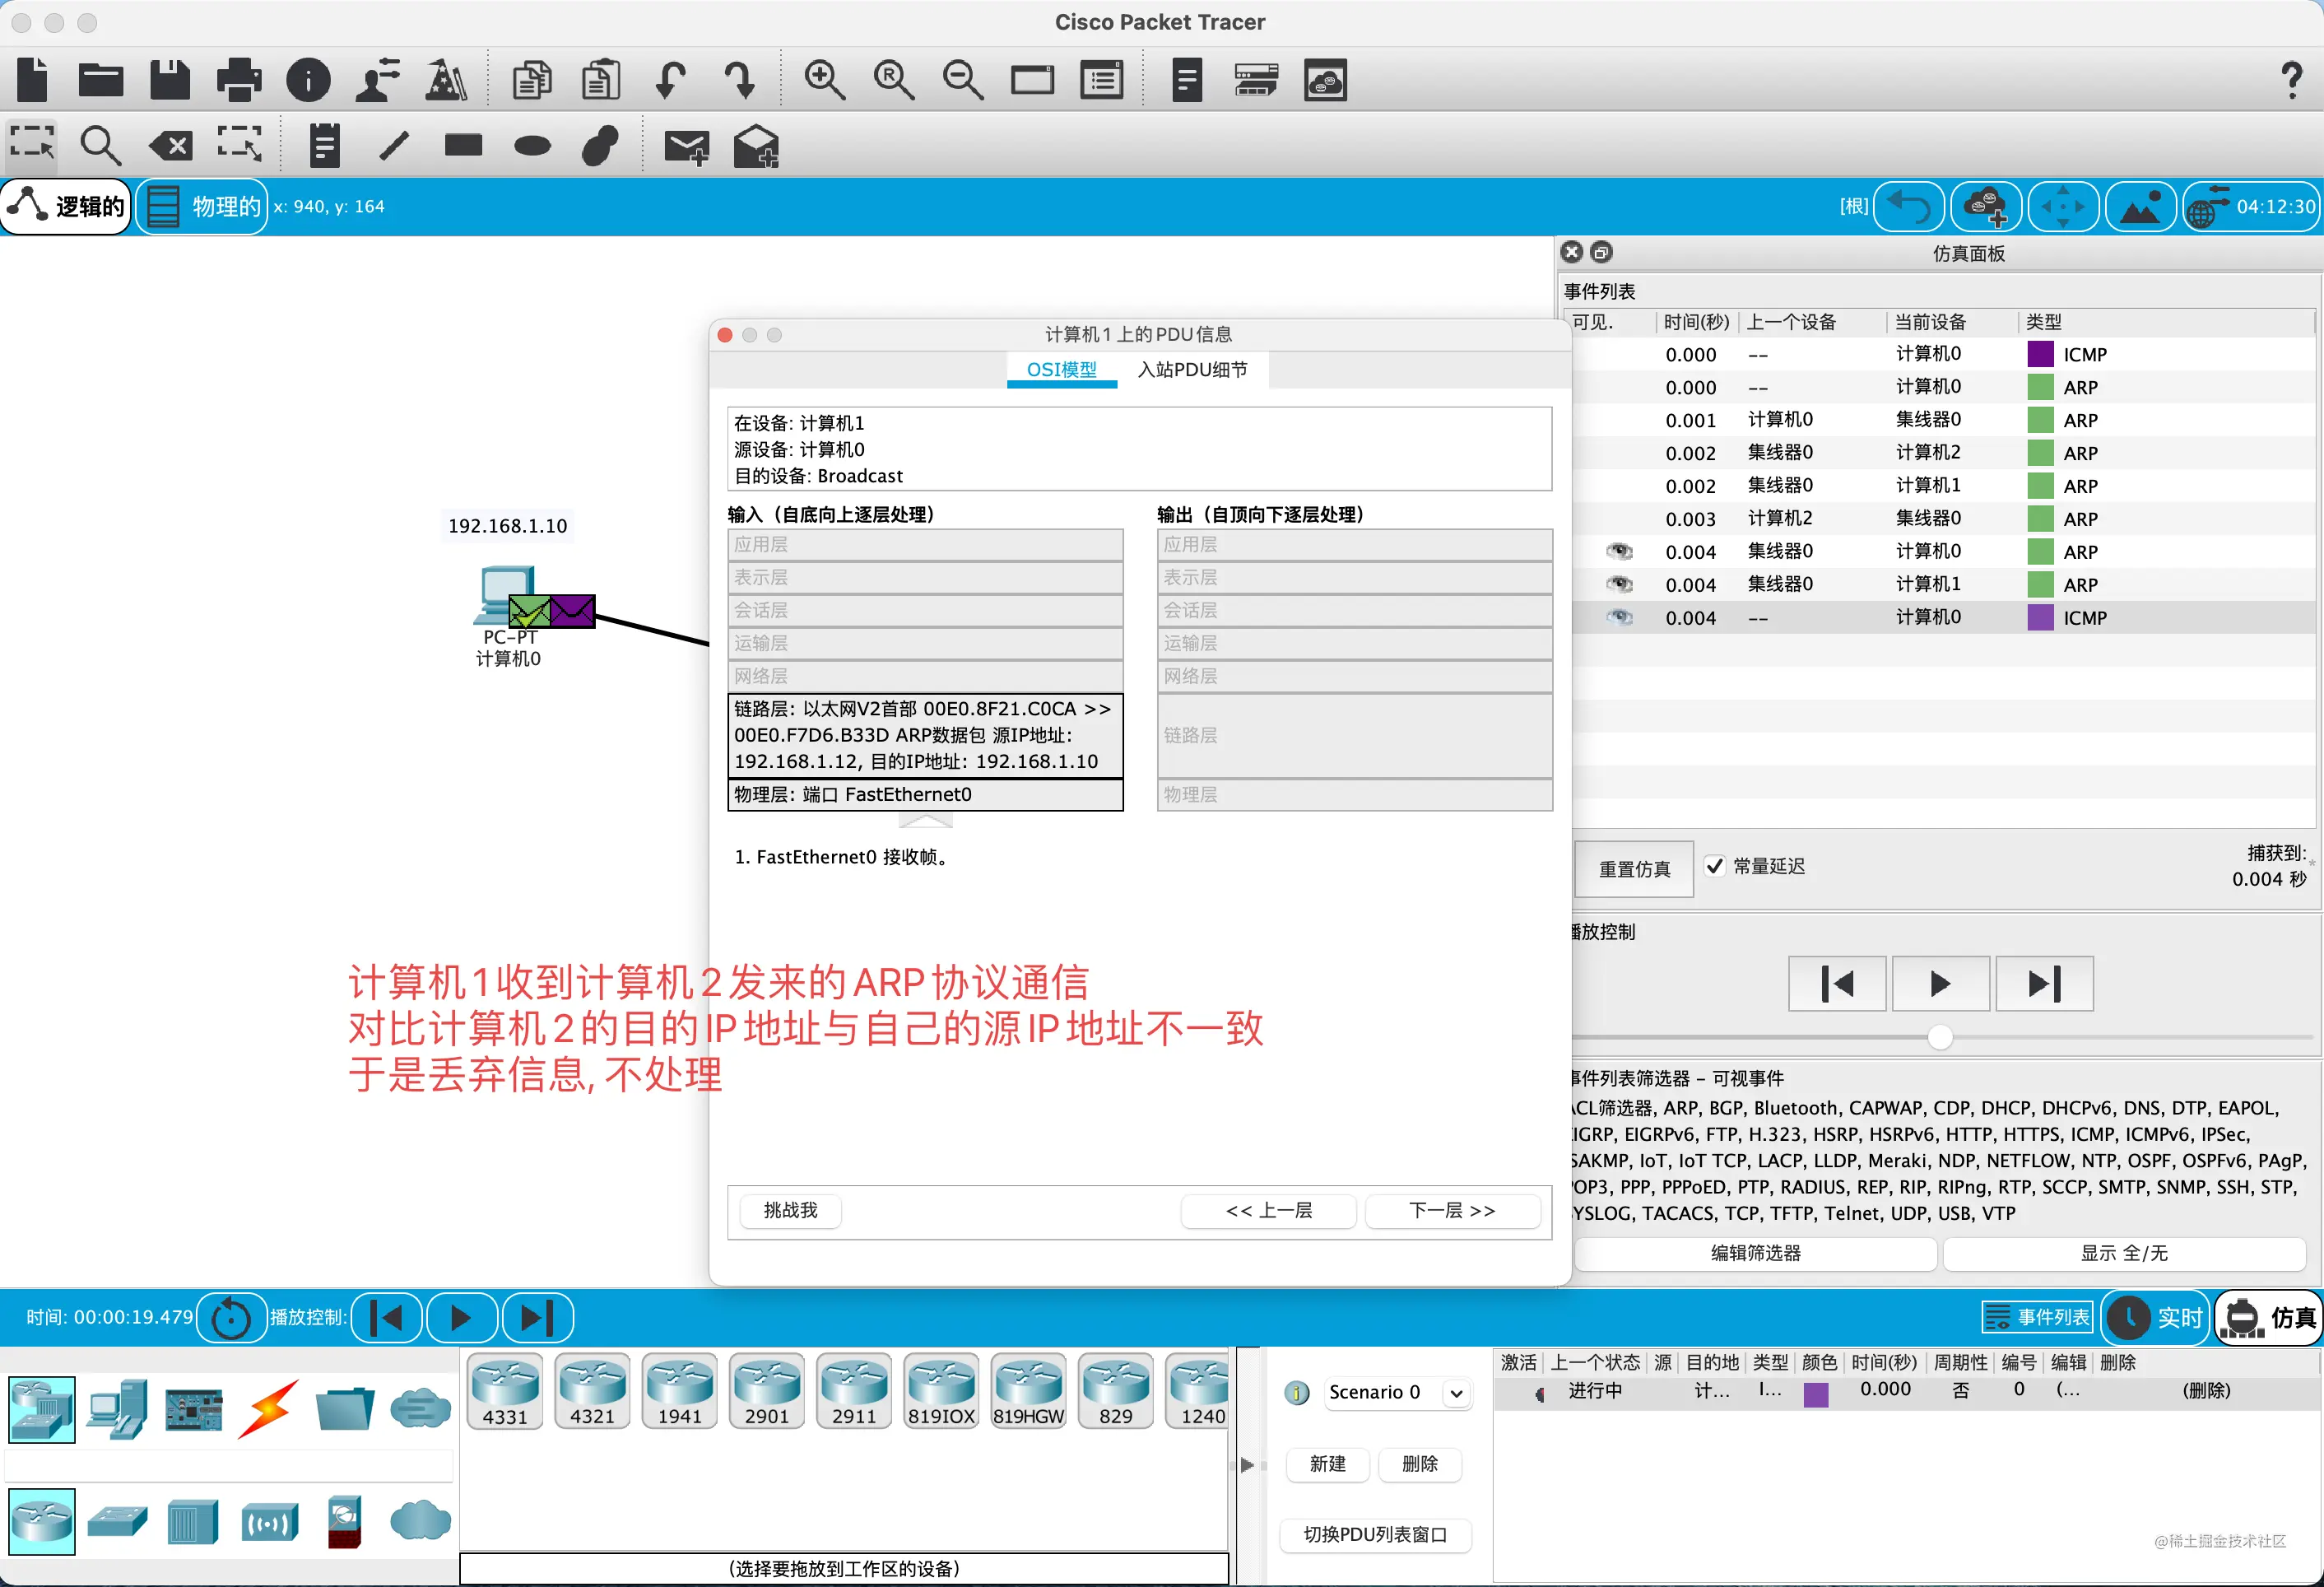Select the Place Note tool
This screenshot has height=1587, width=2324.
point(324,146)
